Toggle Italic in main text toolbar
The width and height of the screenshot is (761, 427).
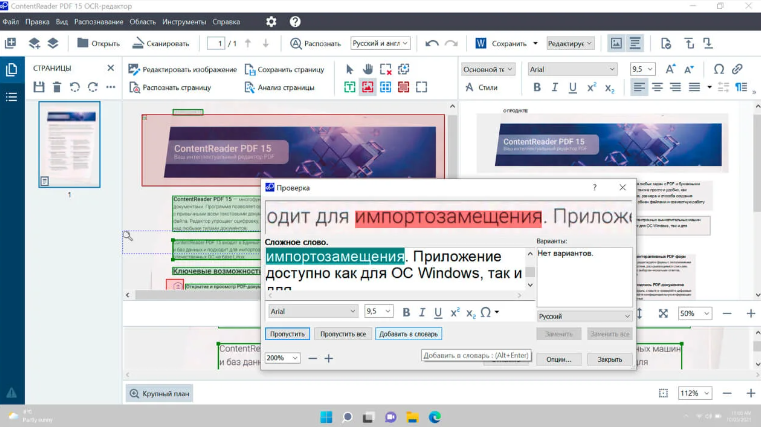tap(555, 87)
